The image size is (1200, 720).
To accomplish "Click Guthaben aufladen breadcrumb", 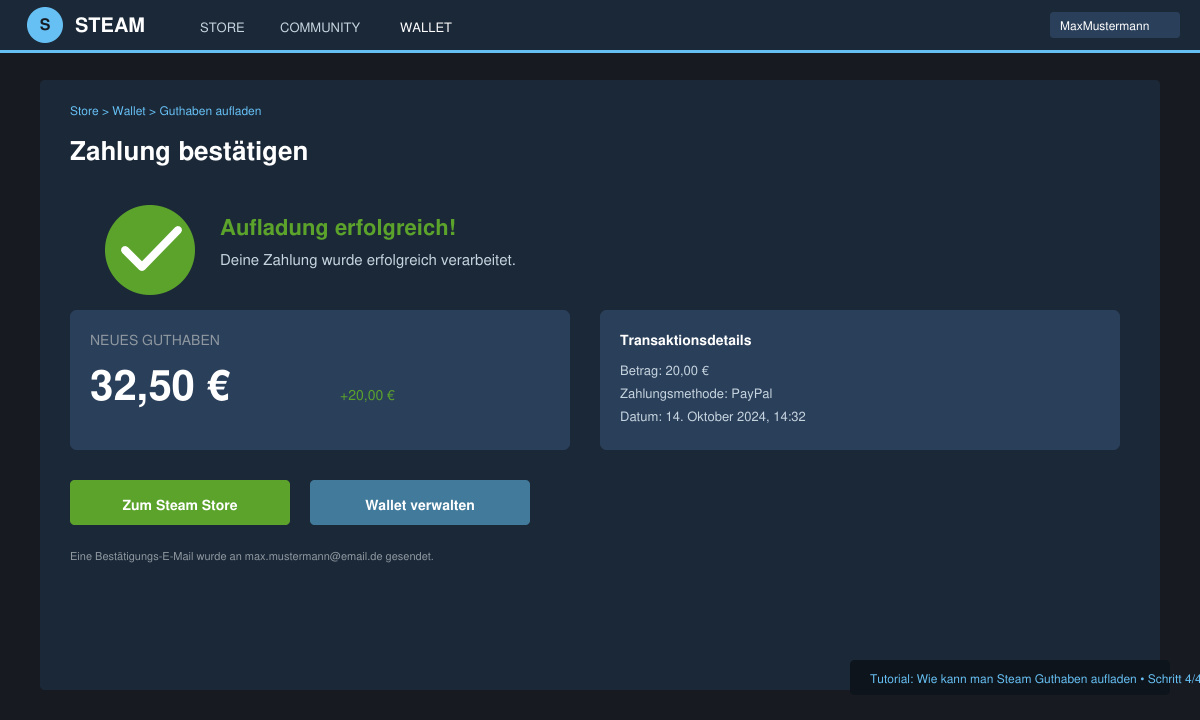I will (210, 111).
